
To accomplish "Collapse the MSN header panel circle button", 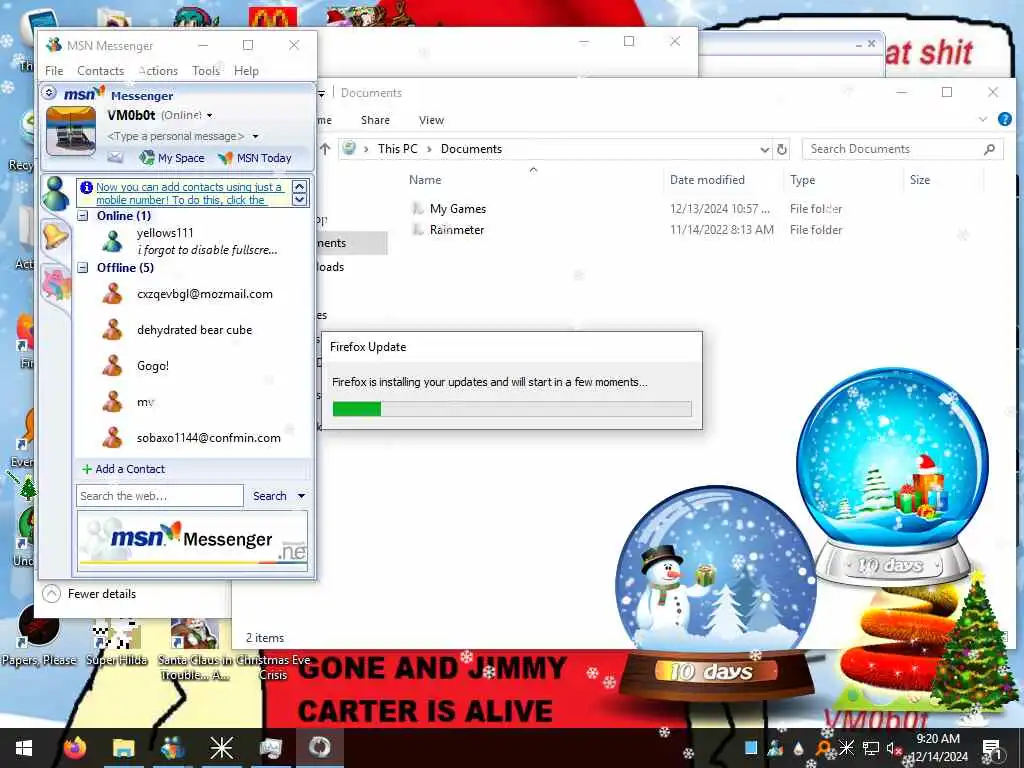I will click(x=49, y=93).
